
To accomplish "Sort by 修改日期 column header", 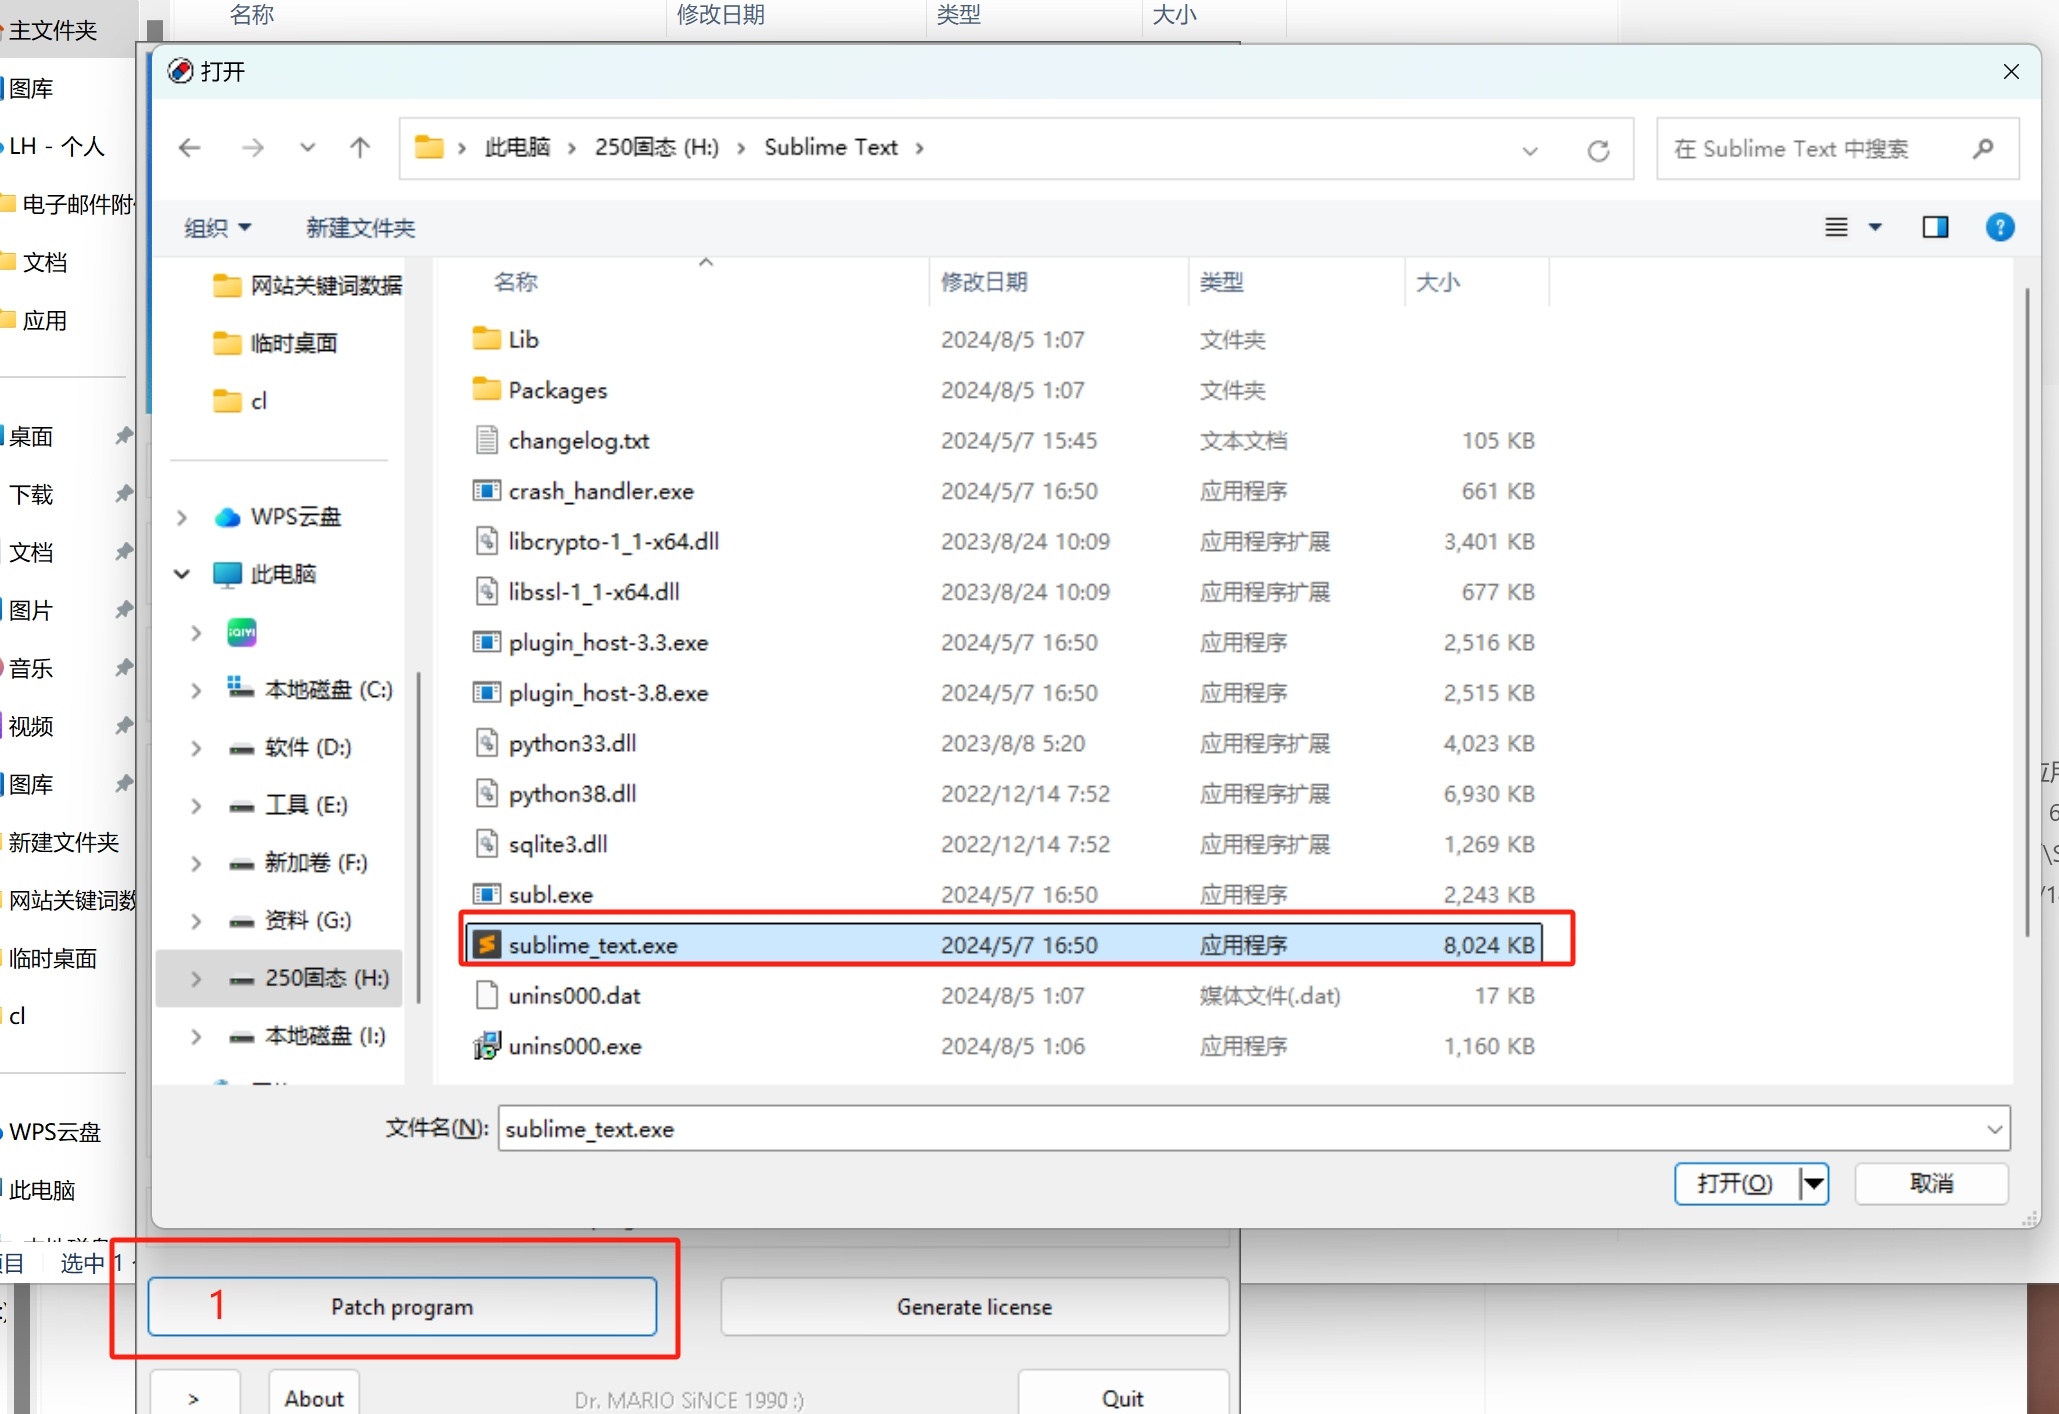I will click(984, 282).
